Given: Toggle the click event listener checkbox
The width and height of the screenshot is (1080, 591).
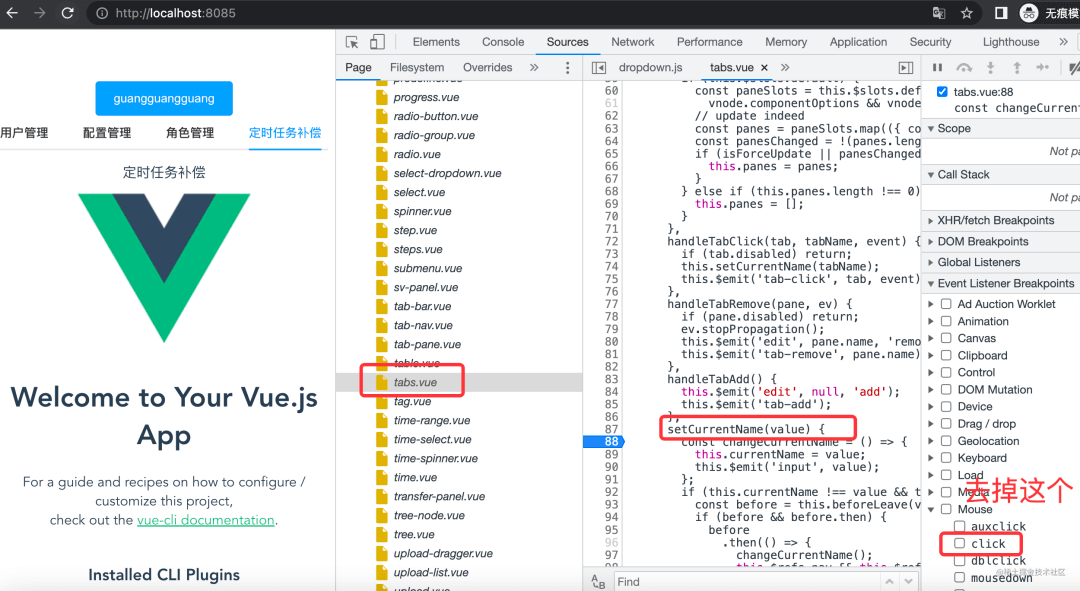Looking at the screenshot, I should [x=959, y=543].
